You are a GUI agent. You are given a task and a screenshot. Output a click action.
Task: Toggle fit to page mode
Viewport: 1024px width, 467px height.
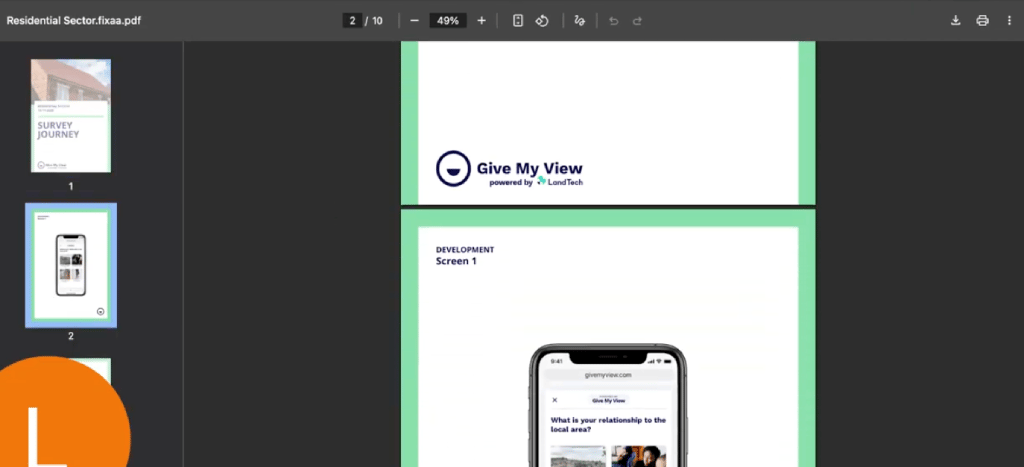518,21
